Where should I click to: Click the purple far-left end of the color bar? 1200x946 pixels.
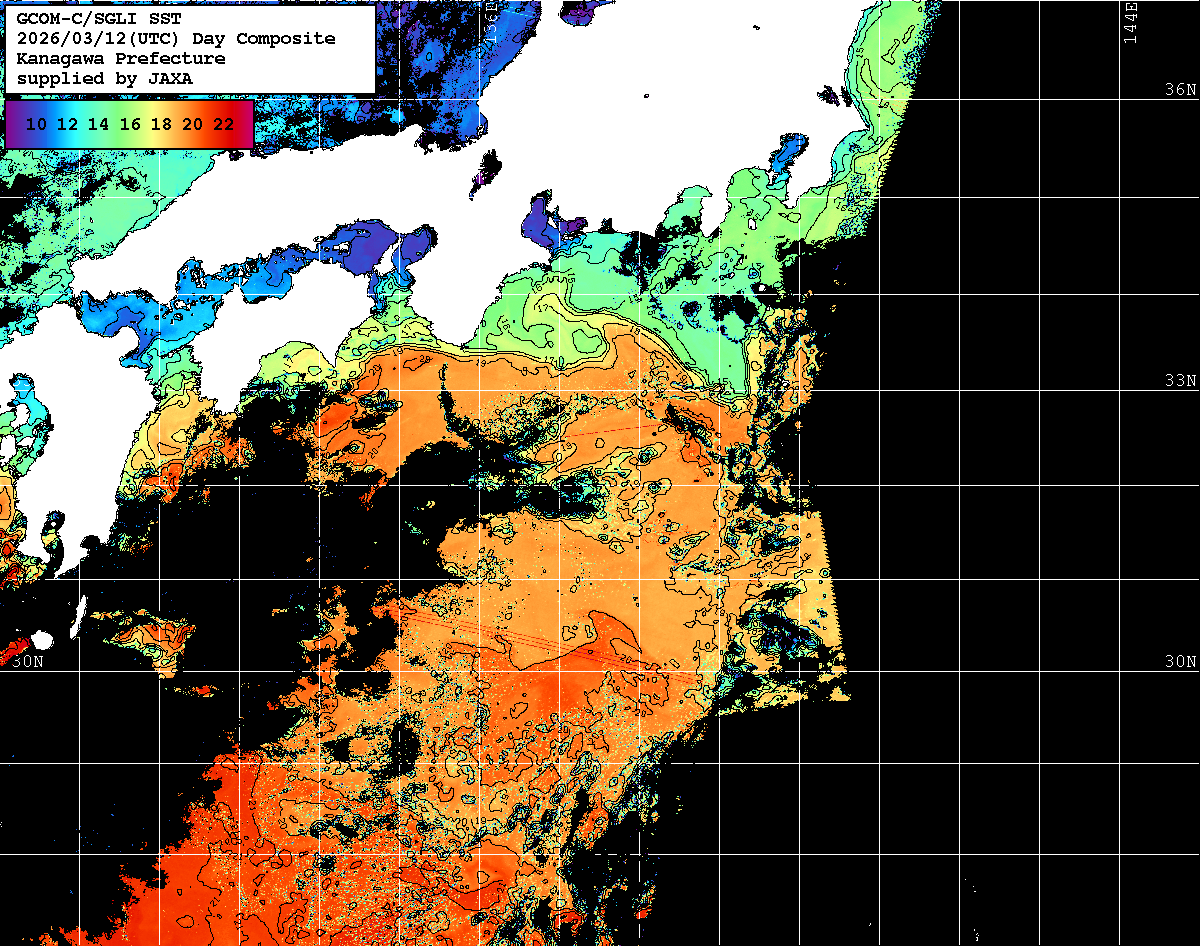coord(10,124)
